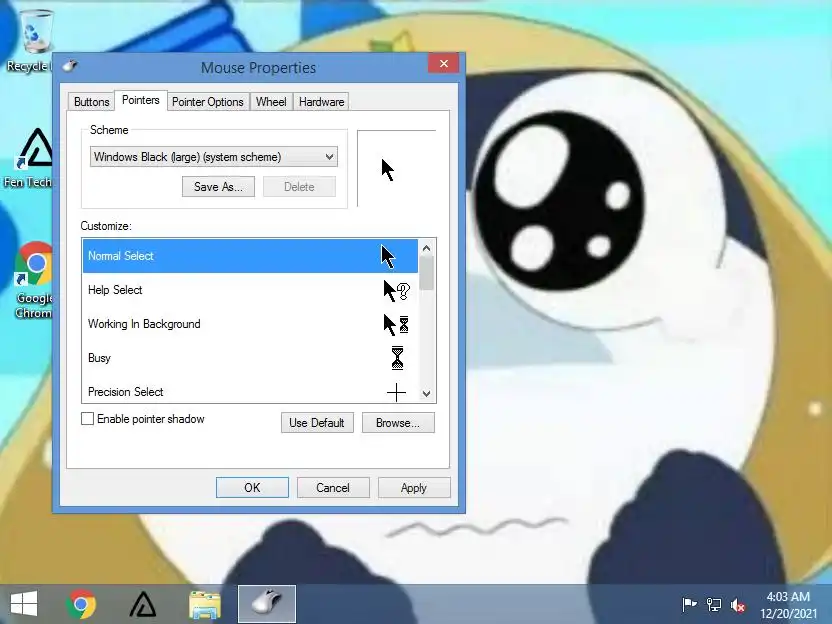Open Action Center flag tray icon

pos(689,604)
